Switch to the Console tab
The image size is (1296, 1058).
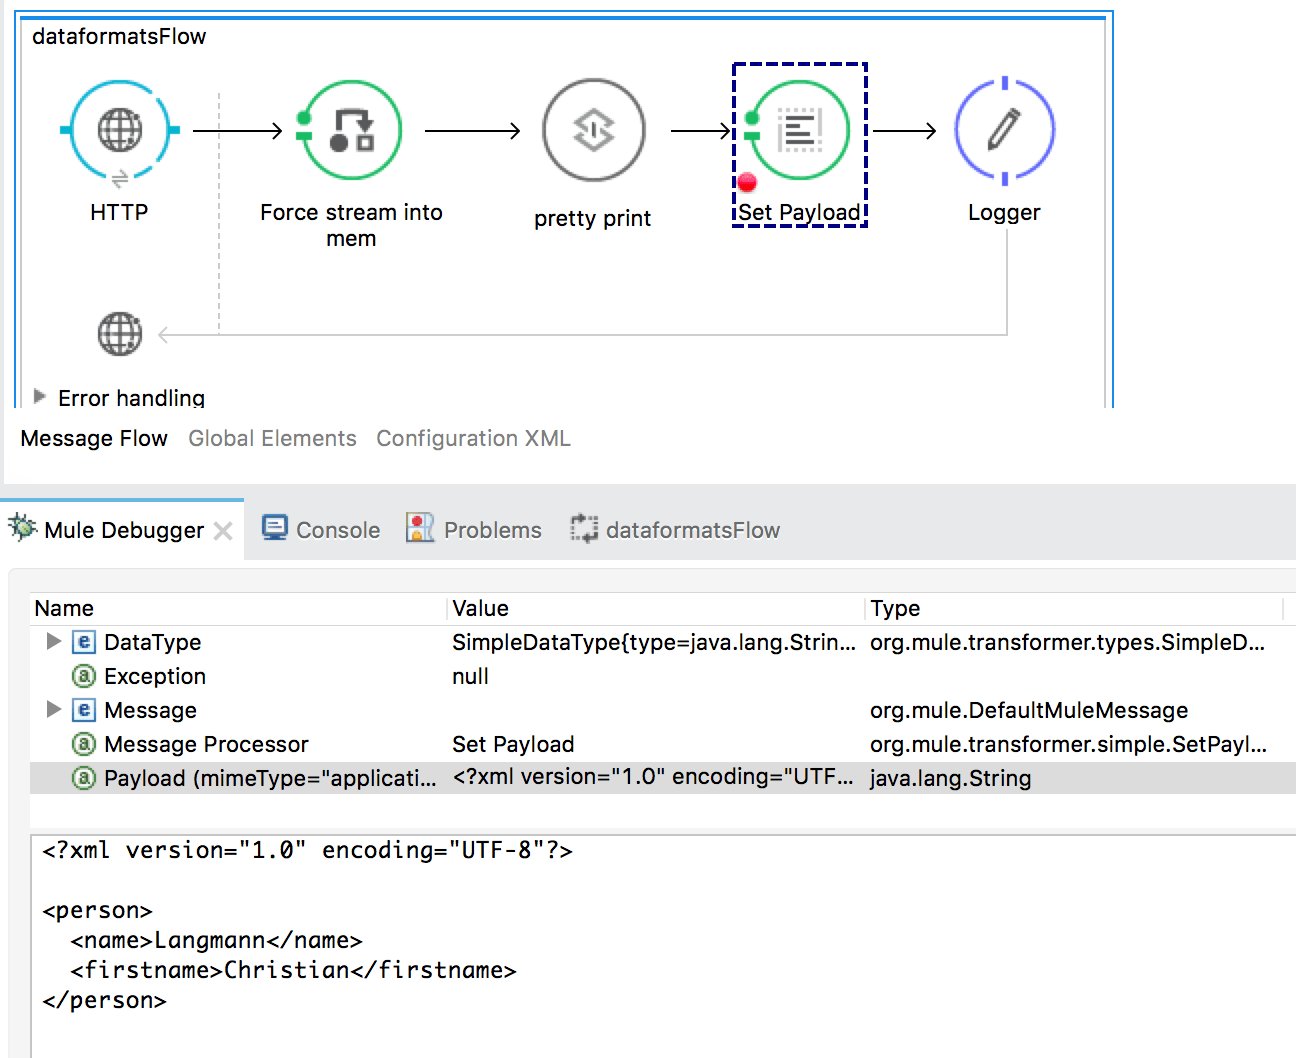[321, 530]
